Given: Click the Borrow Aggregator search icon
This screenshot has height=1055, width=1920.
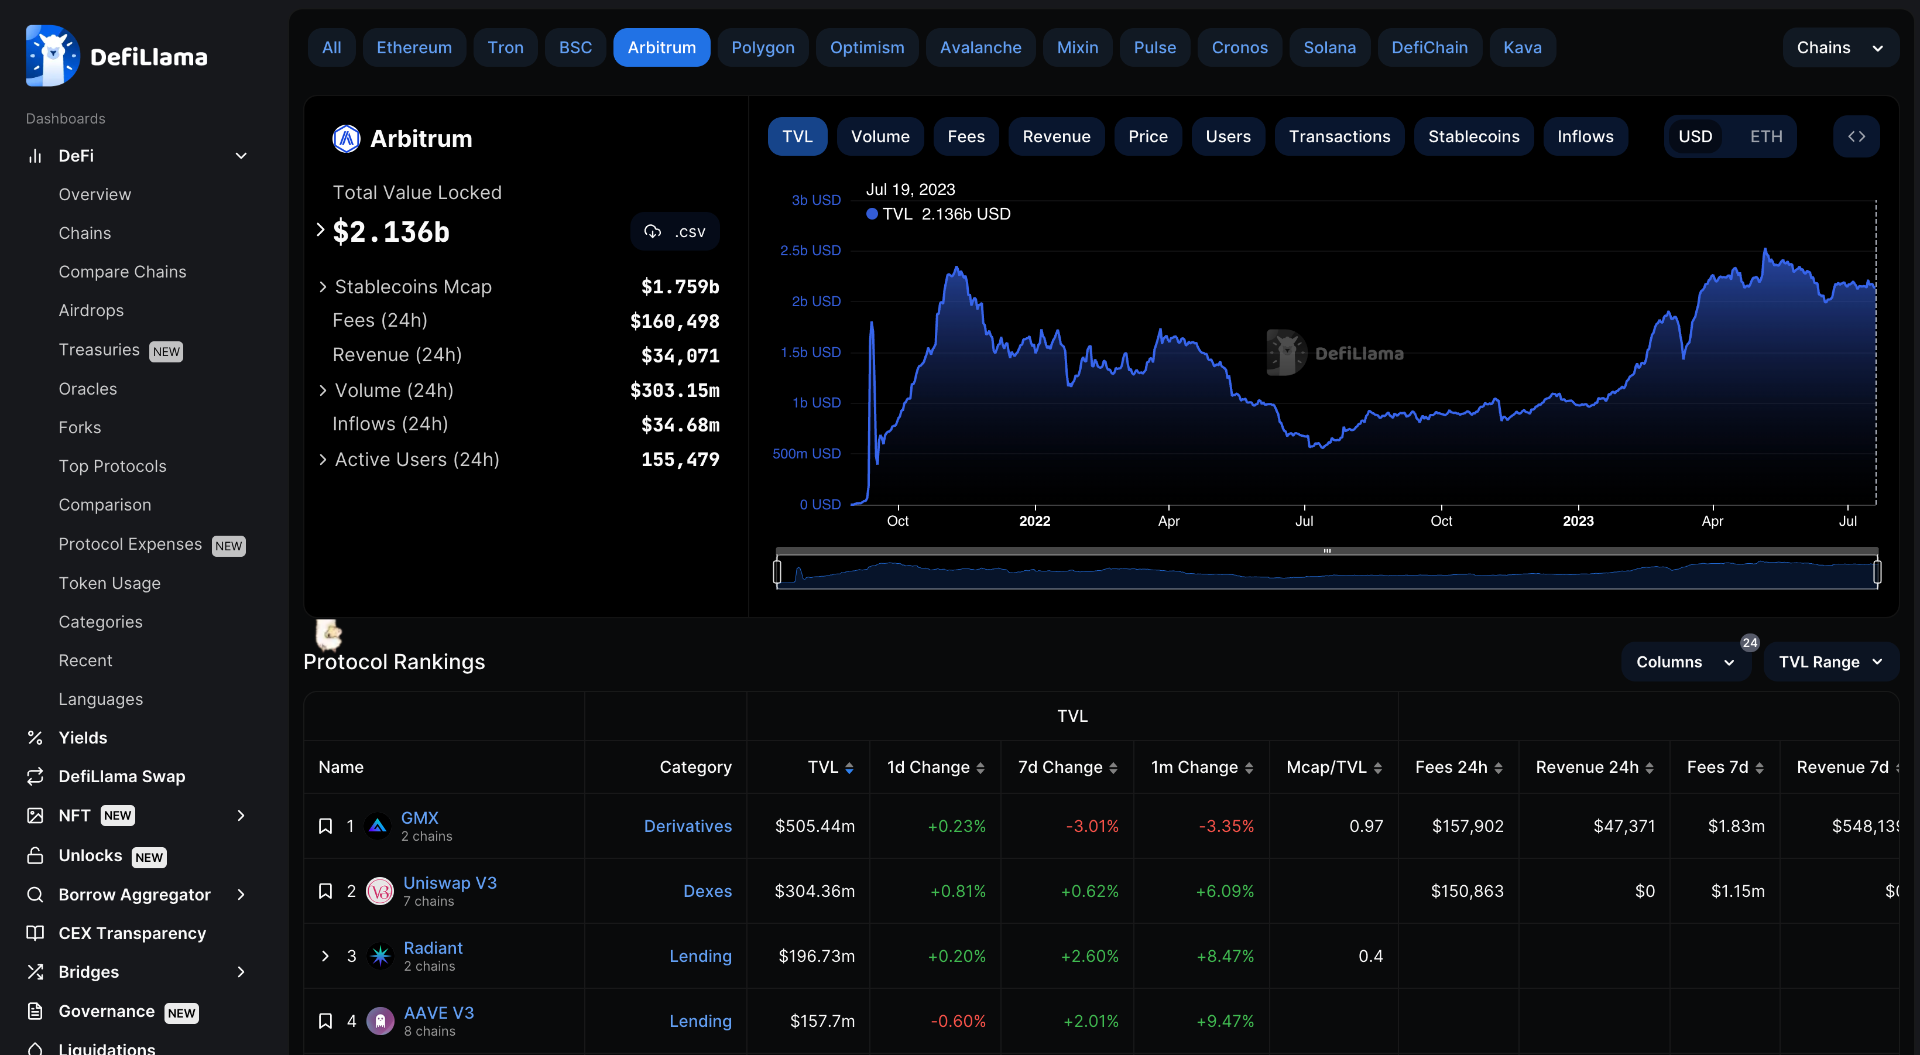Looking at the screenshot, I should 35,895.
